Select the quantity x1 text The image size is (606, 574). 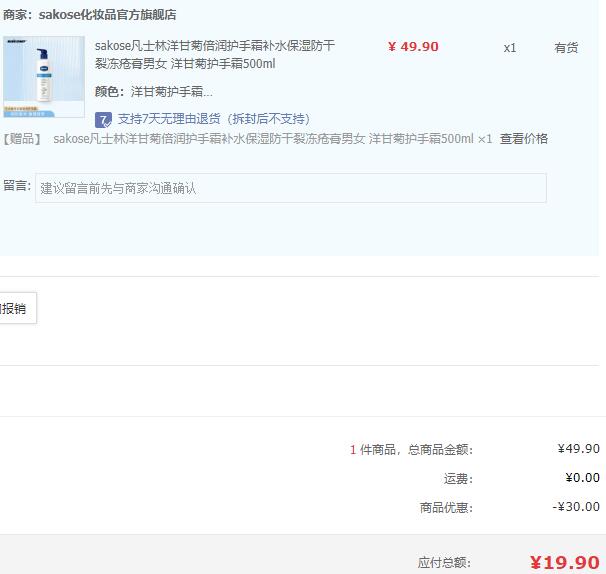click(510, 48)
